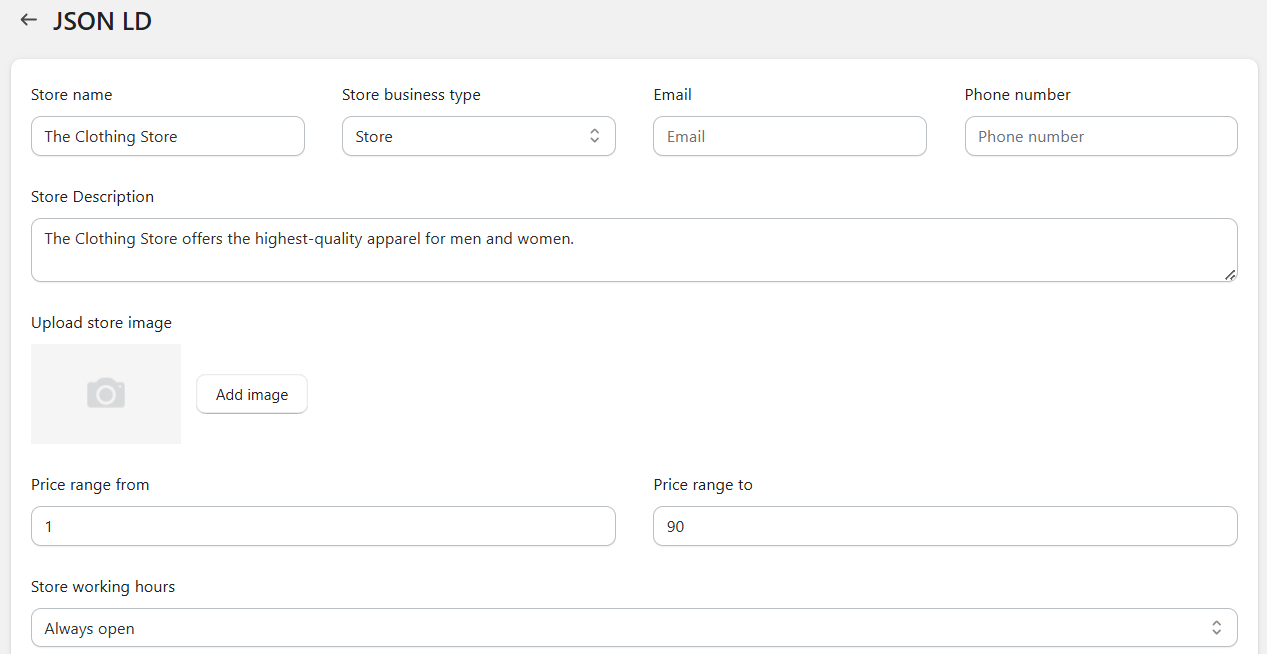Viewport: 1267px width, 654px height.
Task: Click the back arrow next to JSON LD
Action: 28,20
